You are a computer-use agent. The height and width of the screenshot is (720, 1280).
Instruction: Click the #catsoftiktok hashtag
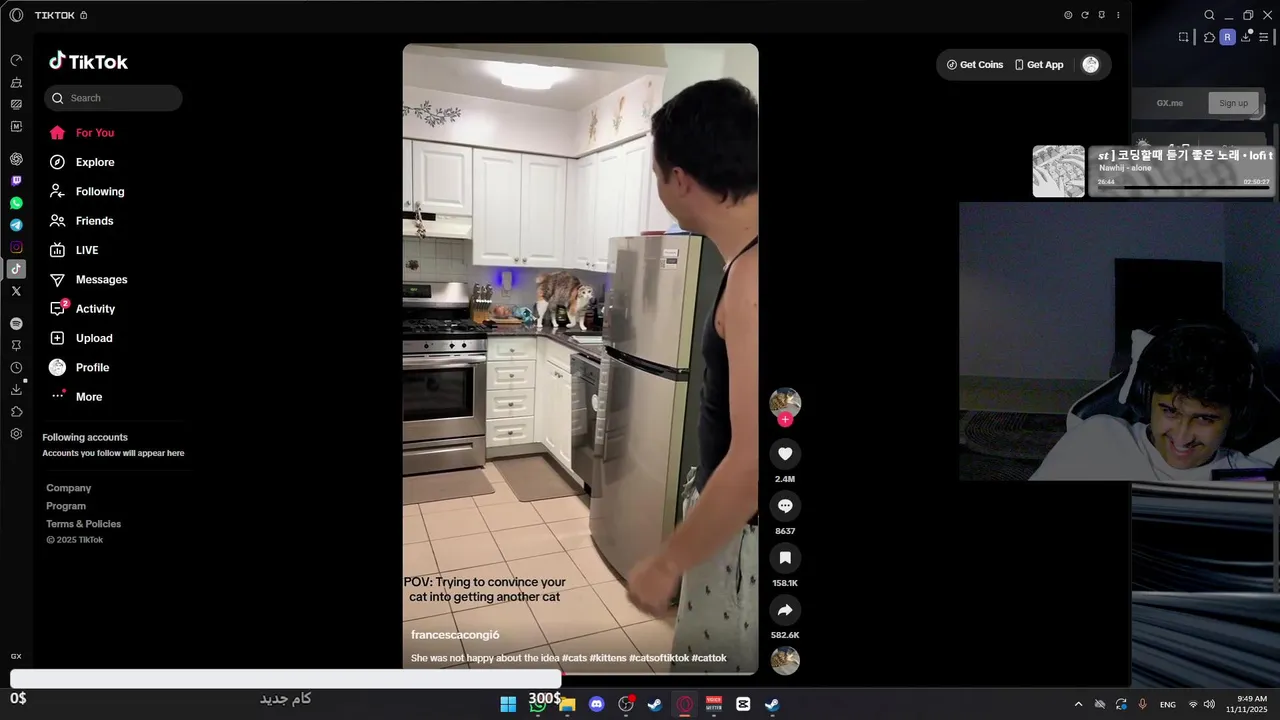[659, 658]
